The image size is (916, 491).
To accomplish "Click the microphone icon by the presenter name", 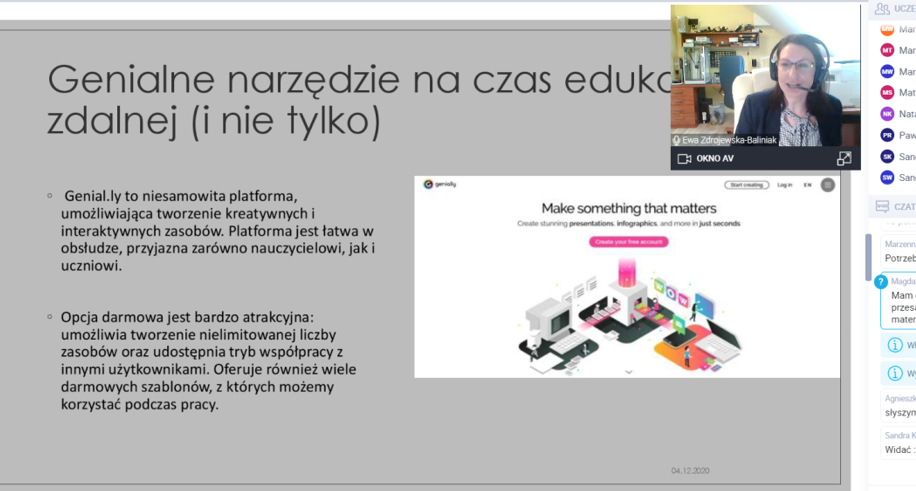I will 677,140.
